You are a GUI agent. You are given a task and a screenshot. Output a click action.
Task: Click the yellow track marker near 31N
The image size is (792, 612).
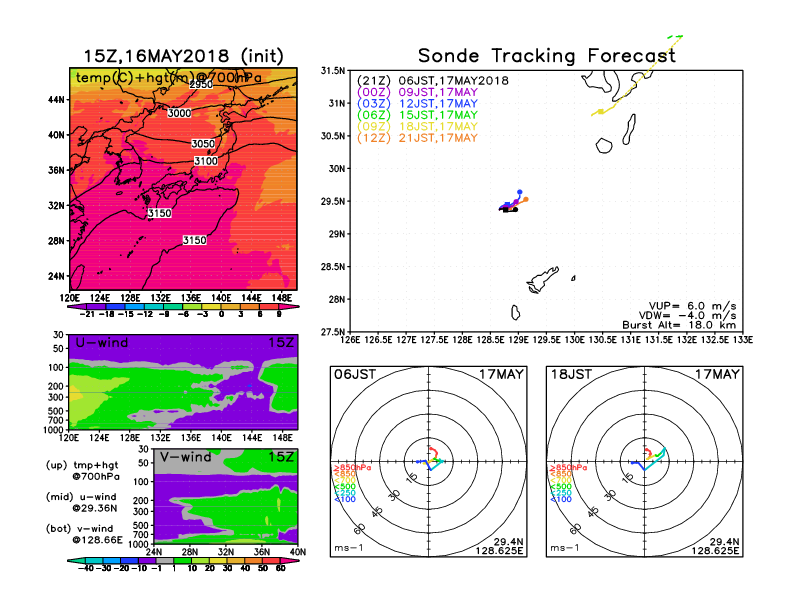click(601, 112)
